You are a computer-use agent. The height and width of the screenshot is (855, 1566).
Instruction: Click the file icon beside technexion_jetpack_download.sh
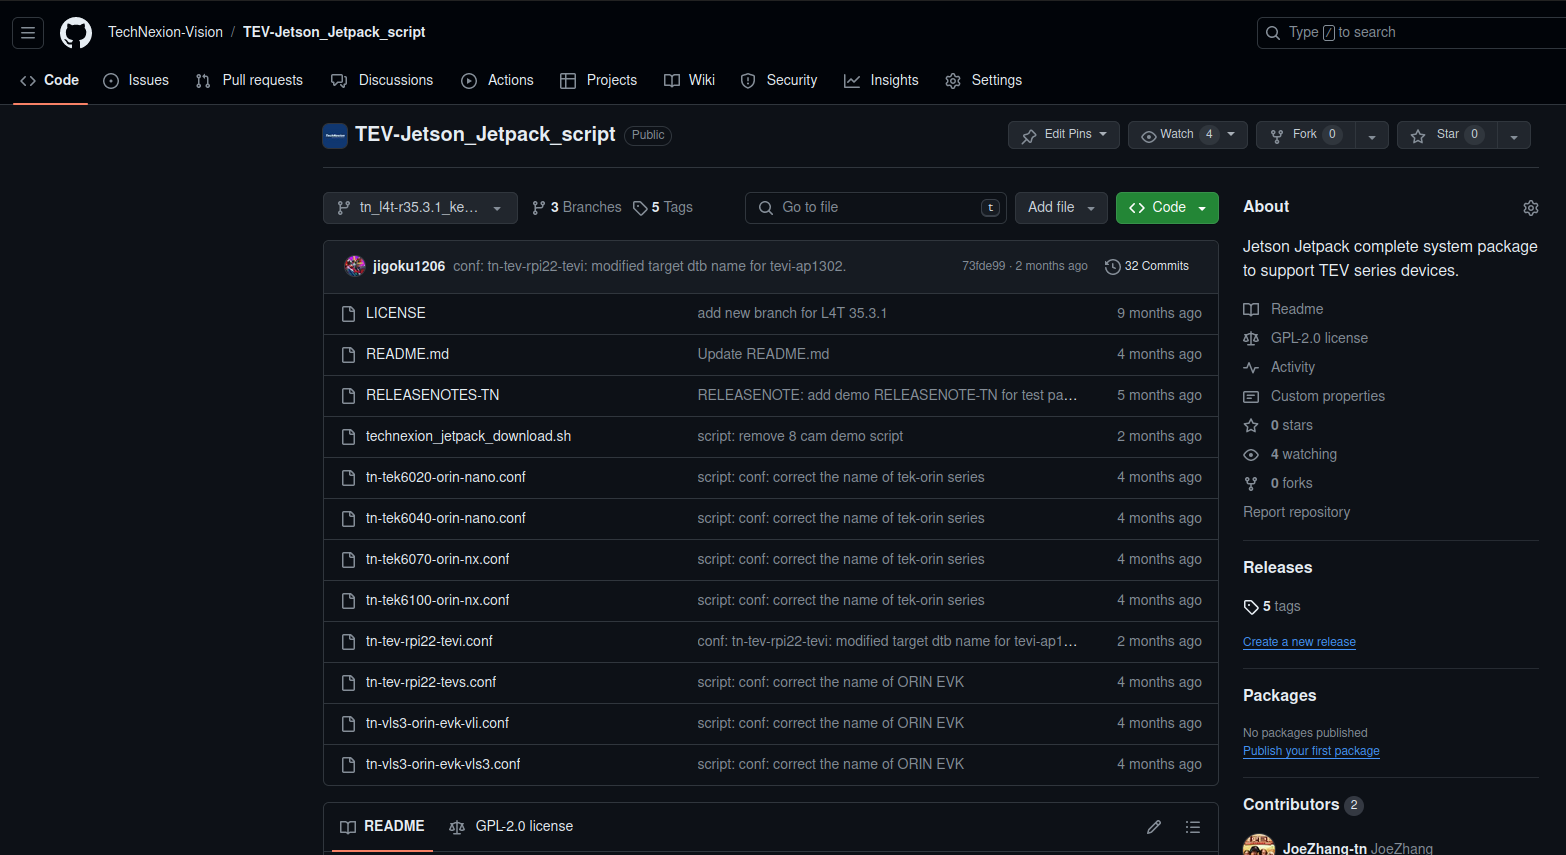(348, 437)
